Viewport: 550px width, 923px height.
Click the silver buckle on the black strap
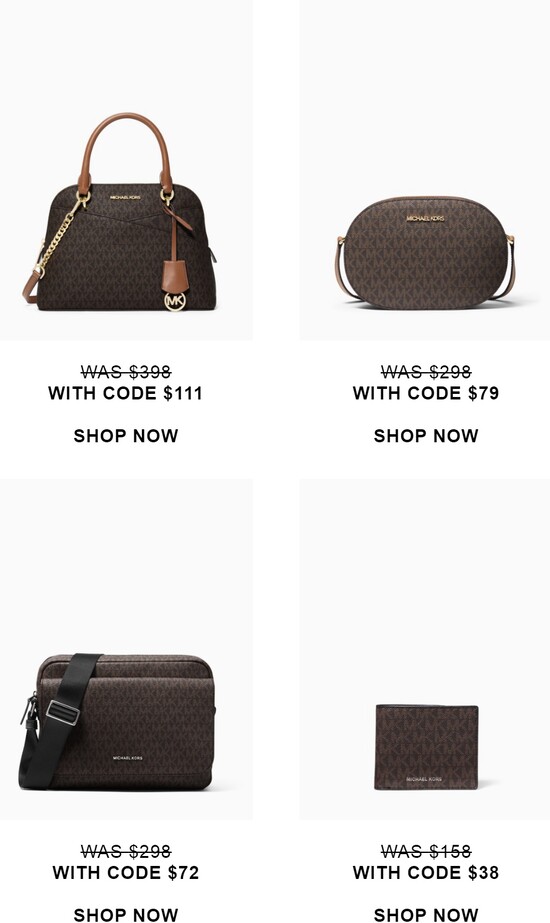pos(63,712)
